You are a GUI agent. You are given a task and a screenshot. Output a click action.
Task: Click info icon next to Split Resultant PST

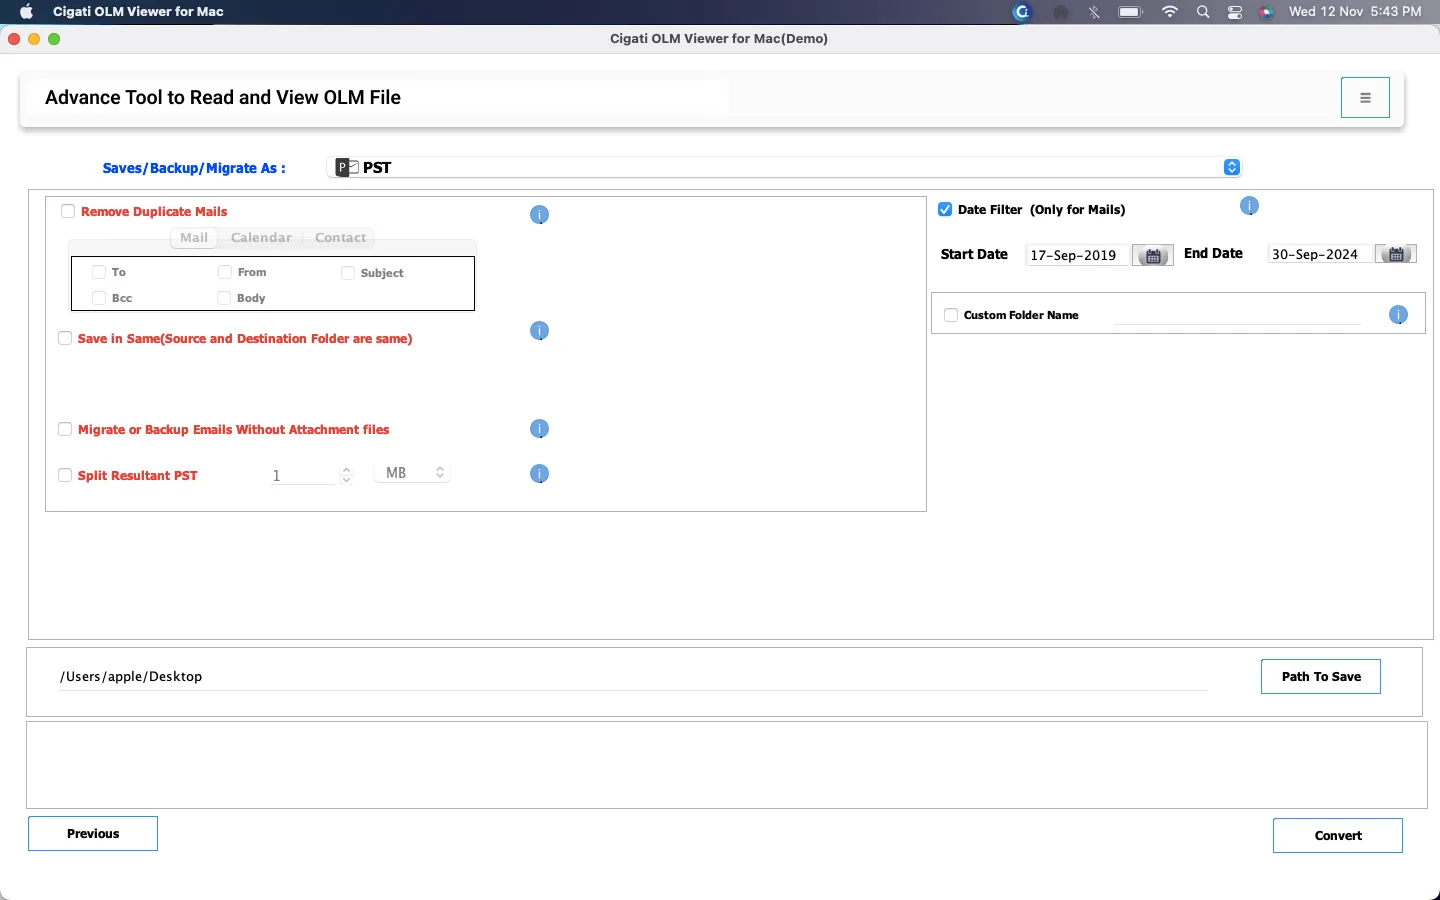(539, 474)
